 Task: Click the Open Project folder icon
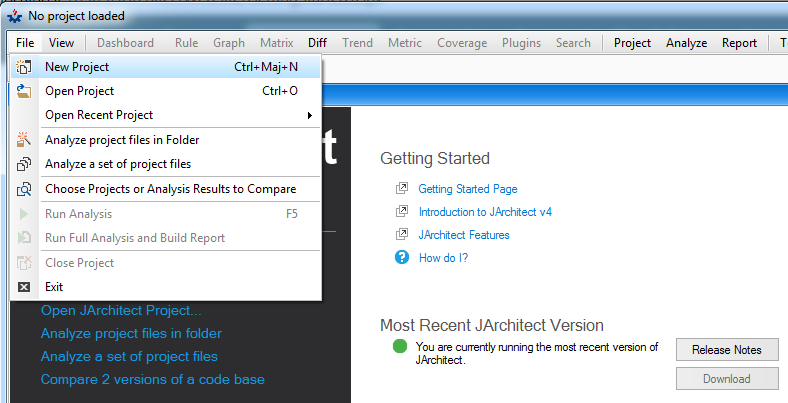24,91
